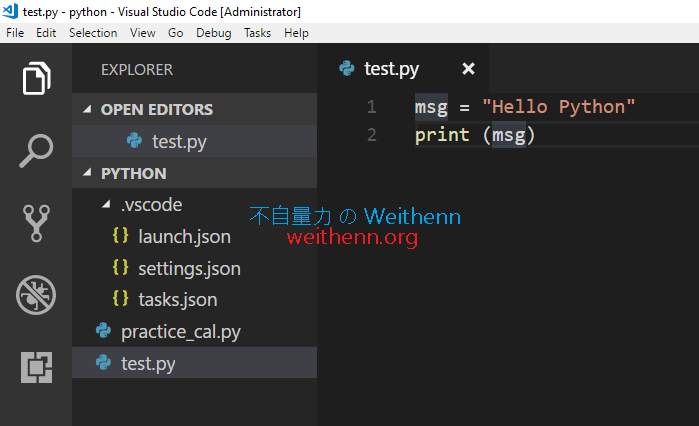Screen dimensions: 699x426
Task: Click the Python icon on test.py tab
Action: tap(347, 69)
